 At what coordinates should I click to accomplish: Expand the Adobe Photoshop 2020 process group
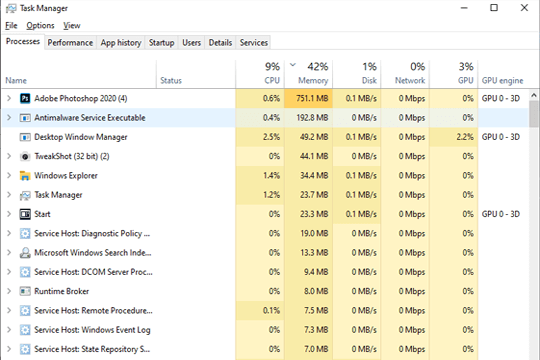[x=9, y=99]
